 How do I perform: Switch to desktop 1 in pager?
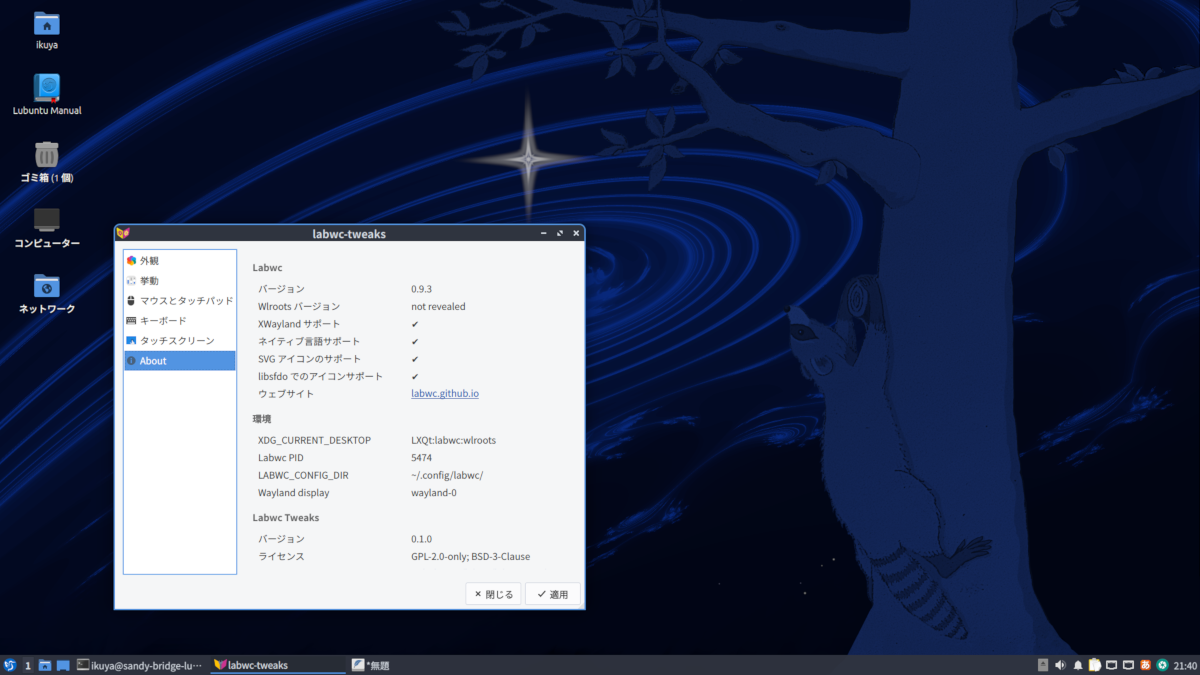click(x=28, y=665)
